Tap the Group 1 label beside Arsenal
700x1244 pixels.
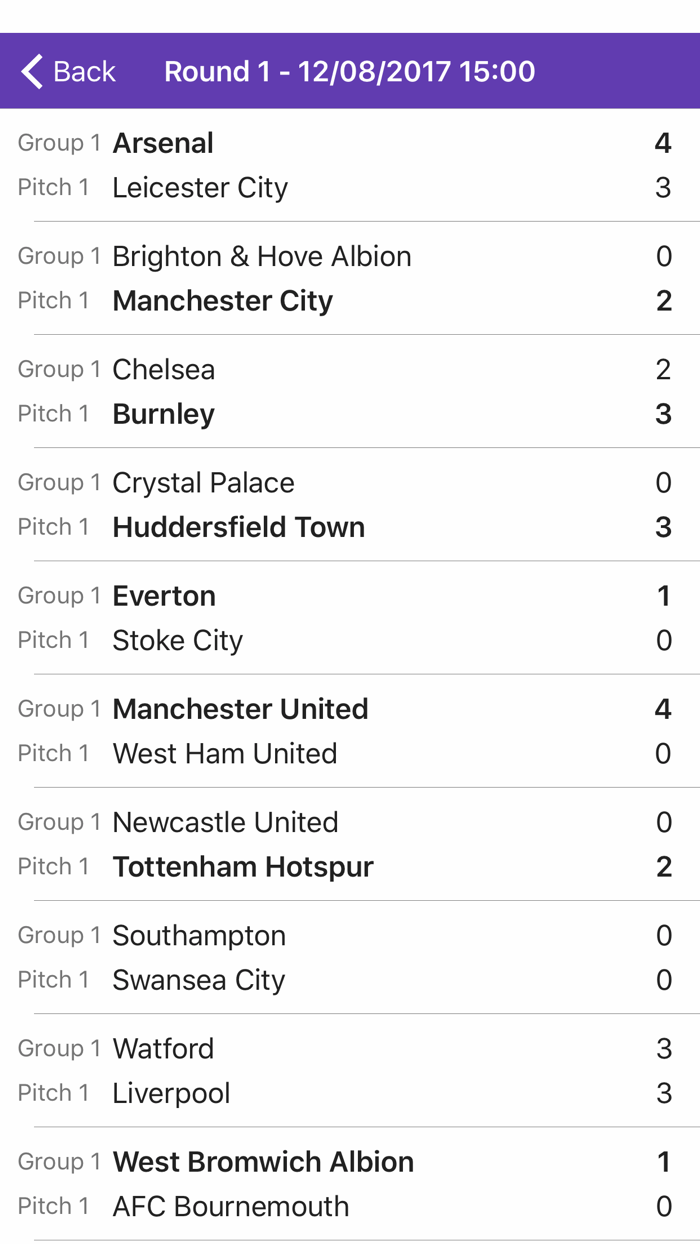coord(58,143)
